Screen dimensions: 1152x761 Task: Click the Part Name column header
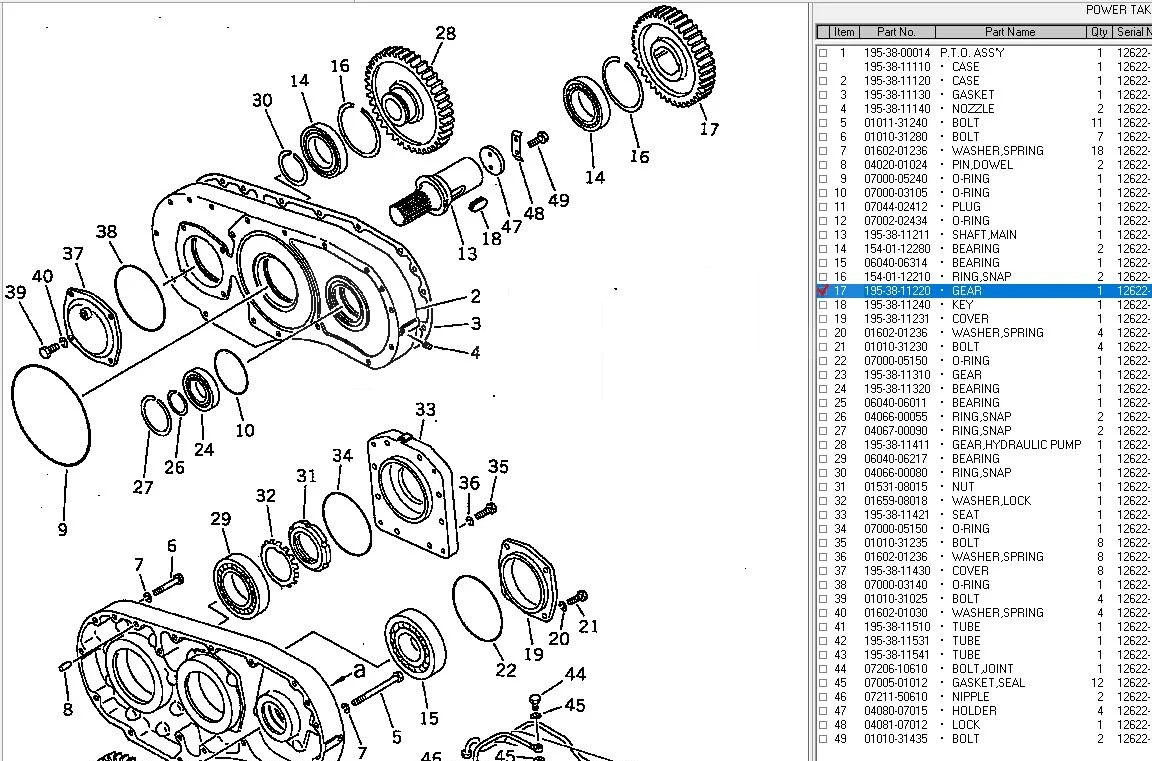click(1010, 32)
